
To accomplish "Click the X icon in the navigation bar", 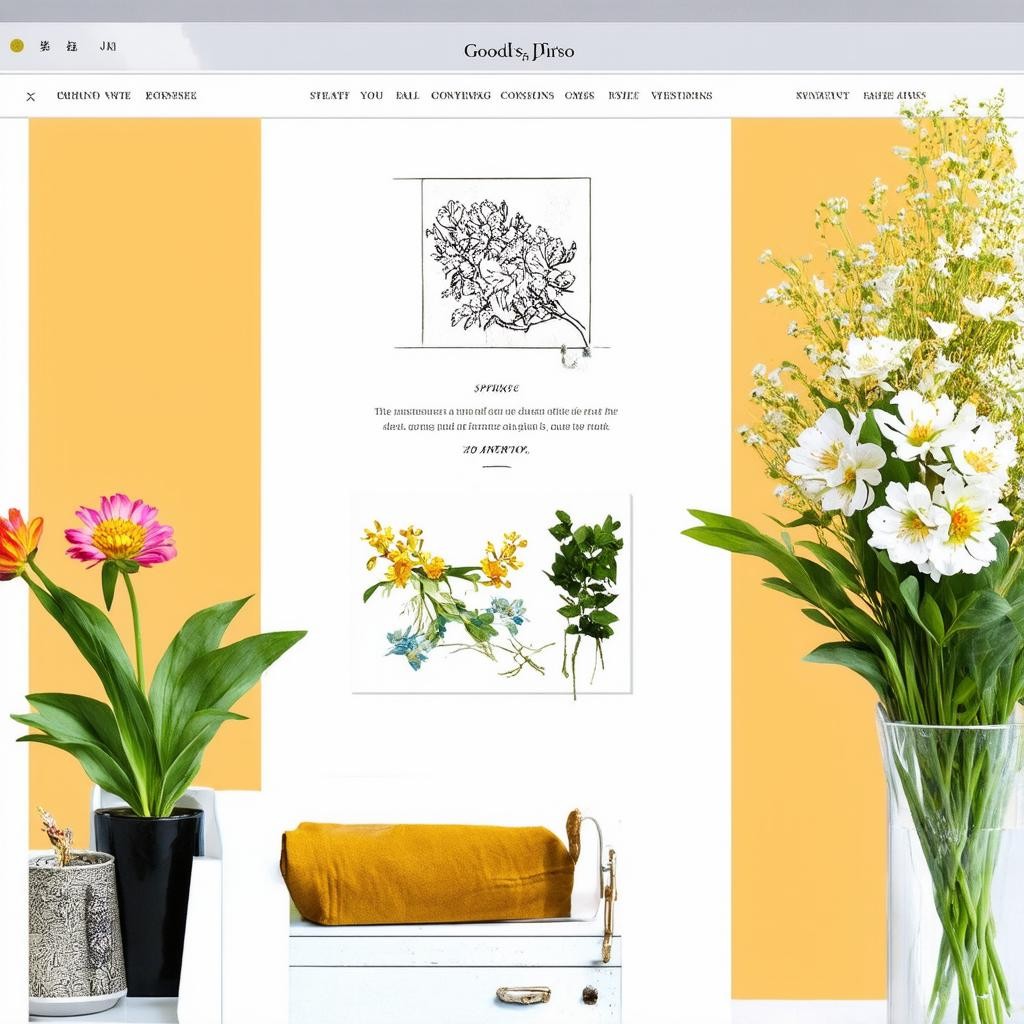I will click(31, 97).
